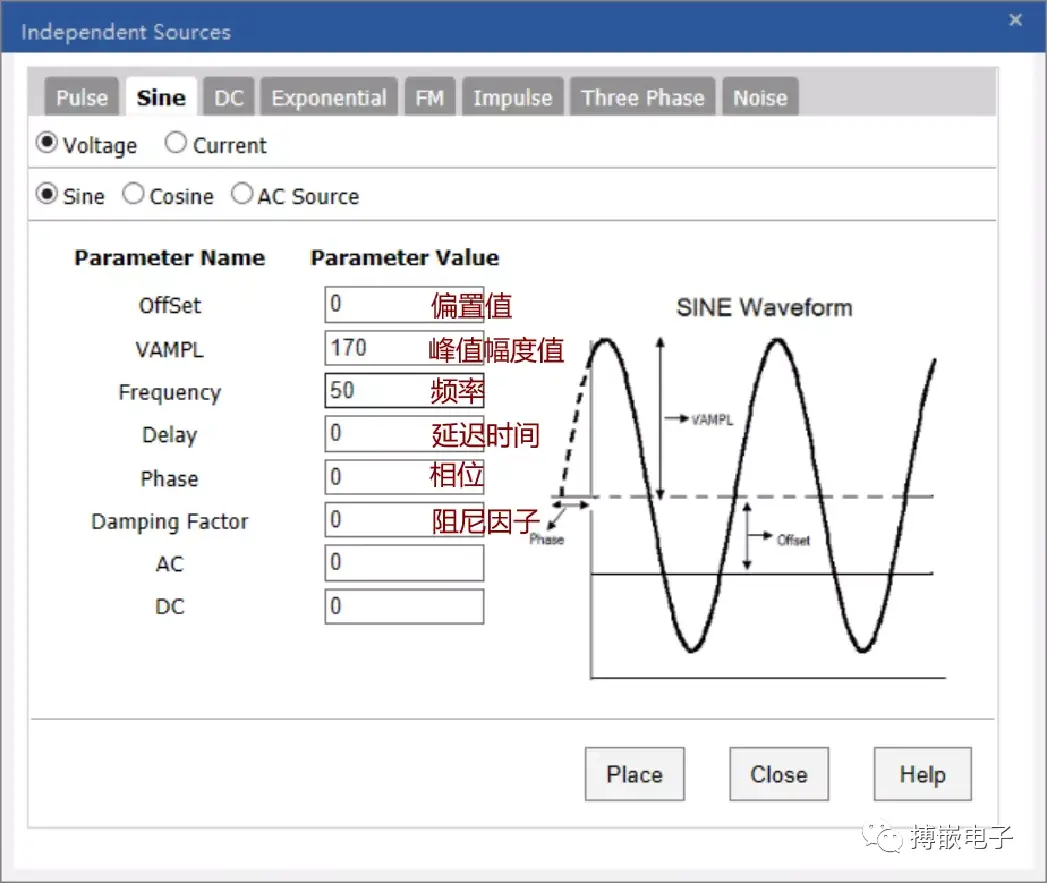Click the OffSet value field
Viewport: 1047px width, 883px height.
pos(404,305)
